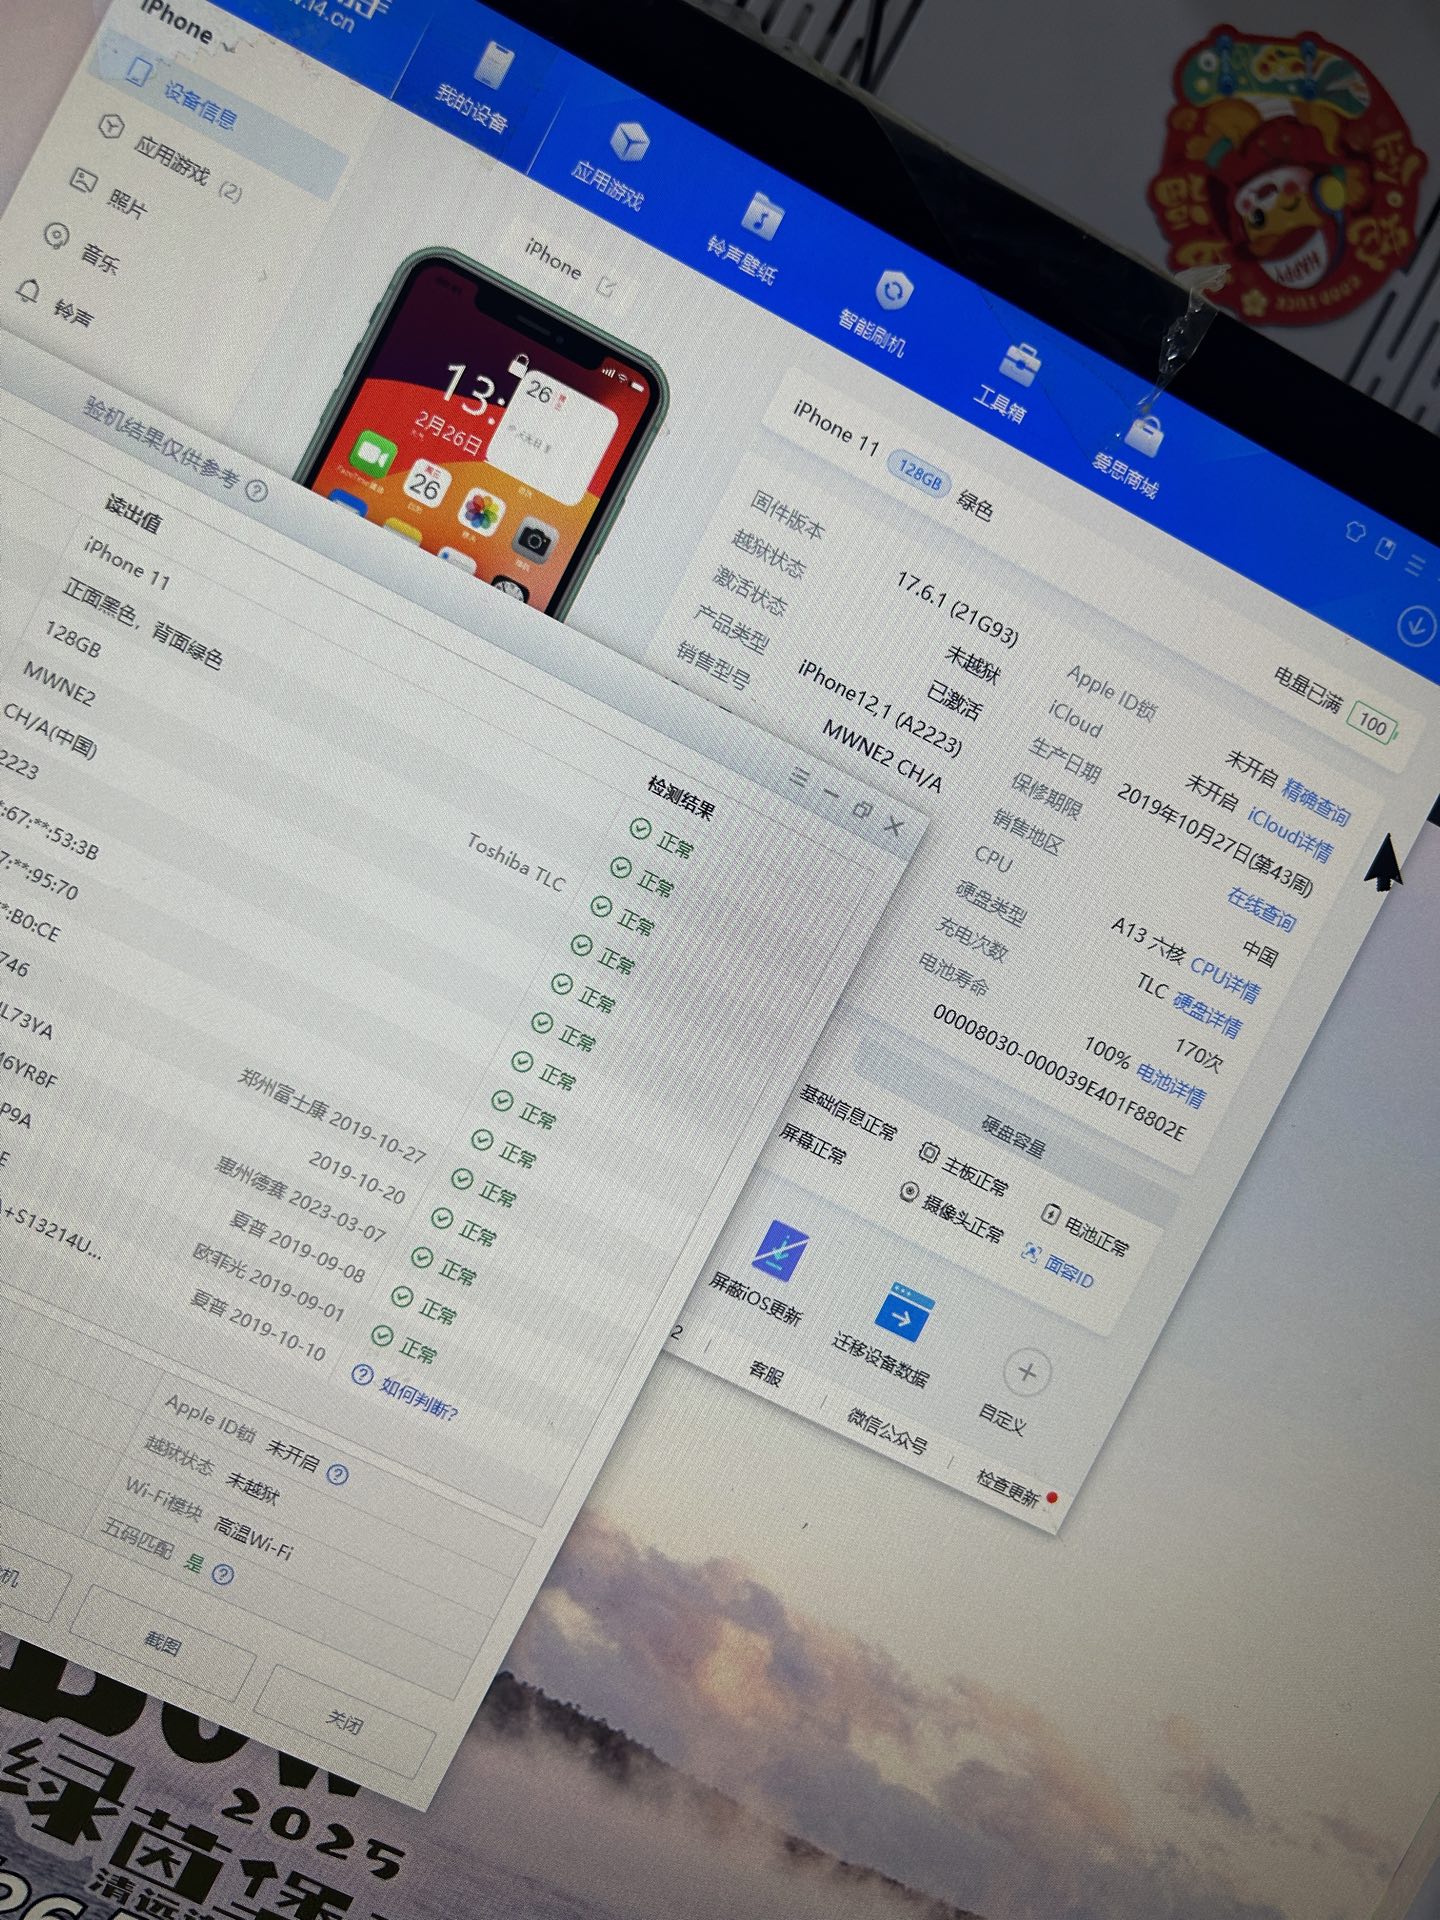Click the 夏普 2019-09-08 row
1440x1920 pixels.
coord(297,1246)
